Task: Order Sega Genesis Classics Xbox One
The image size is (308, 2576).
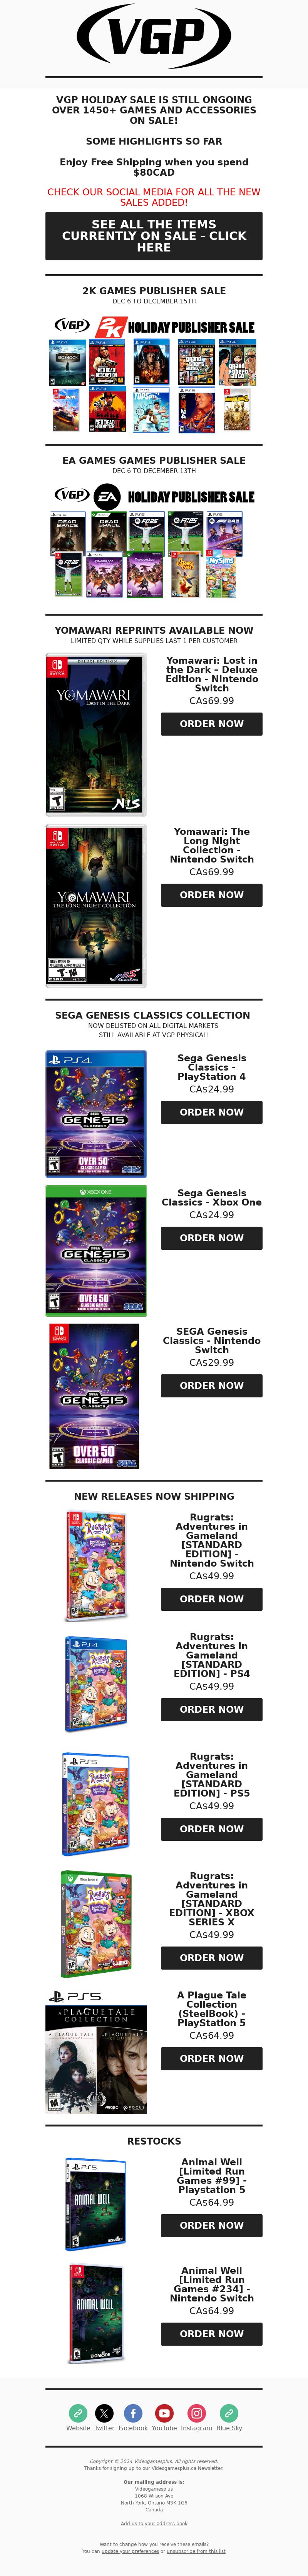Action: point(211,1238)
